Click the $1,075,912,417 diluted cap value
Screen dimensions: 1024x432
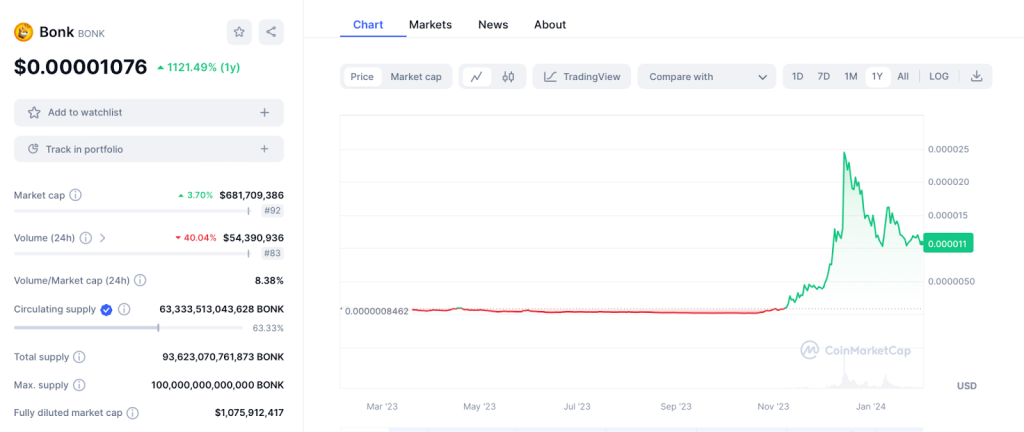249,413
